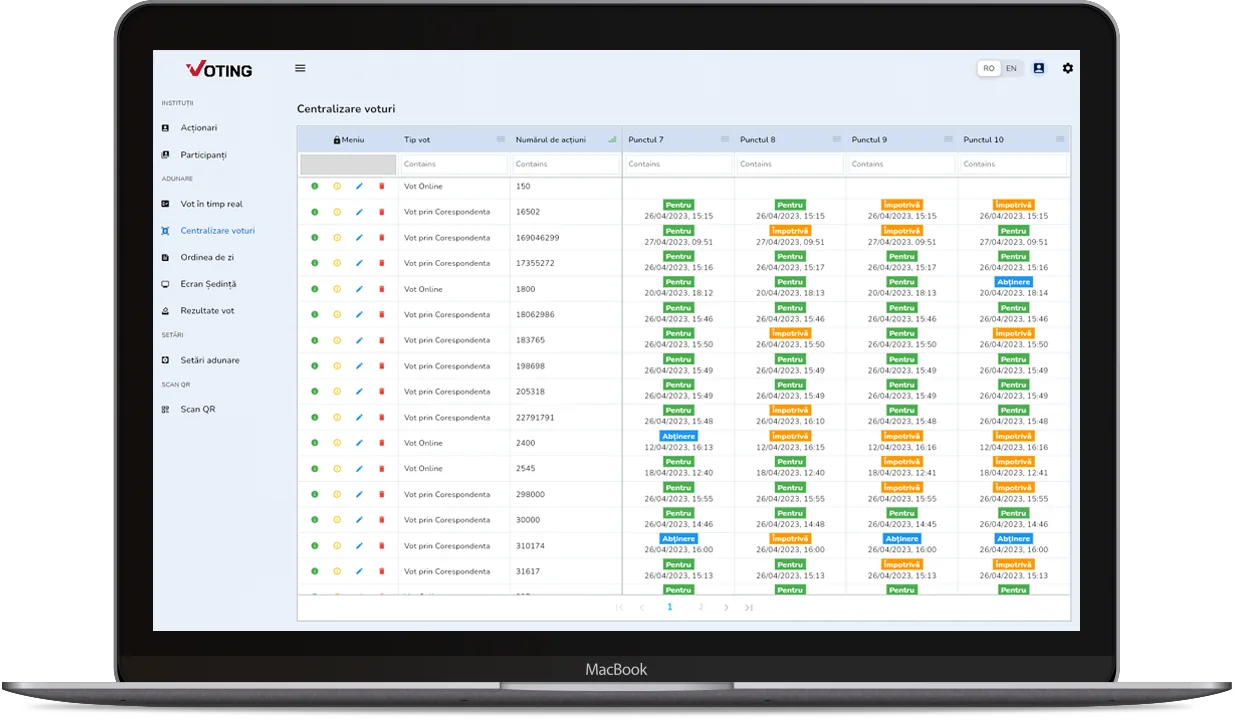Open Ecran Ședință page

tap(208, 284)
